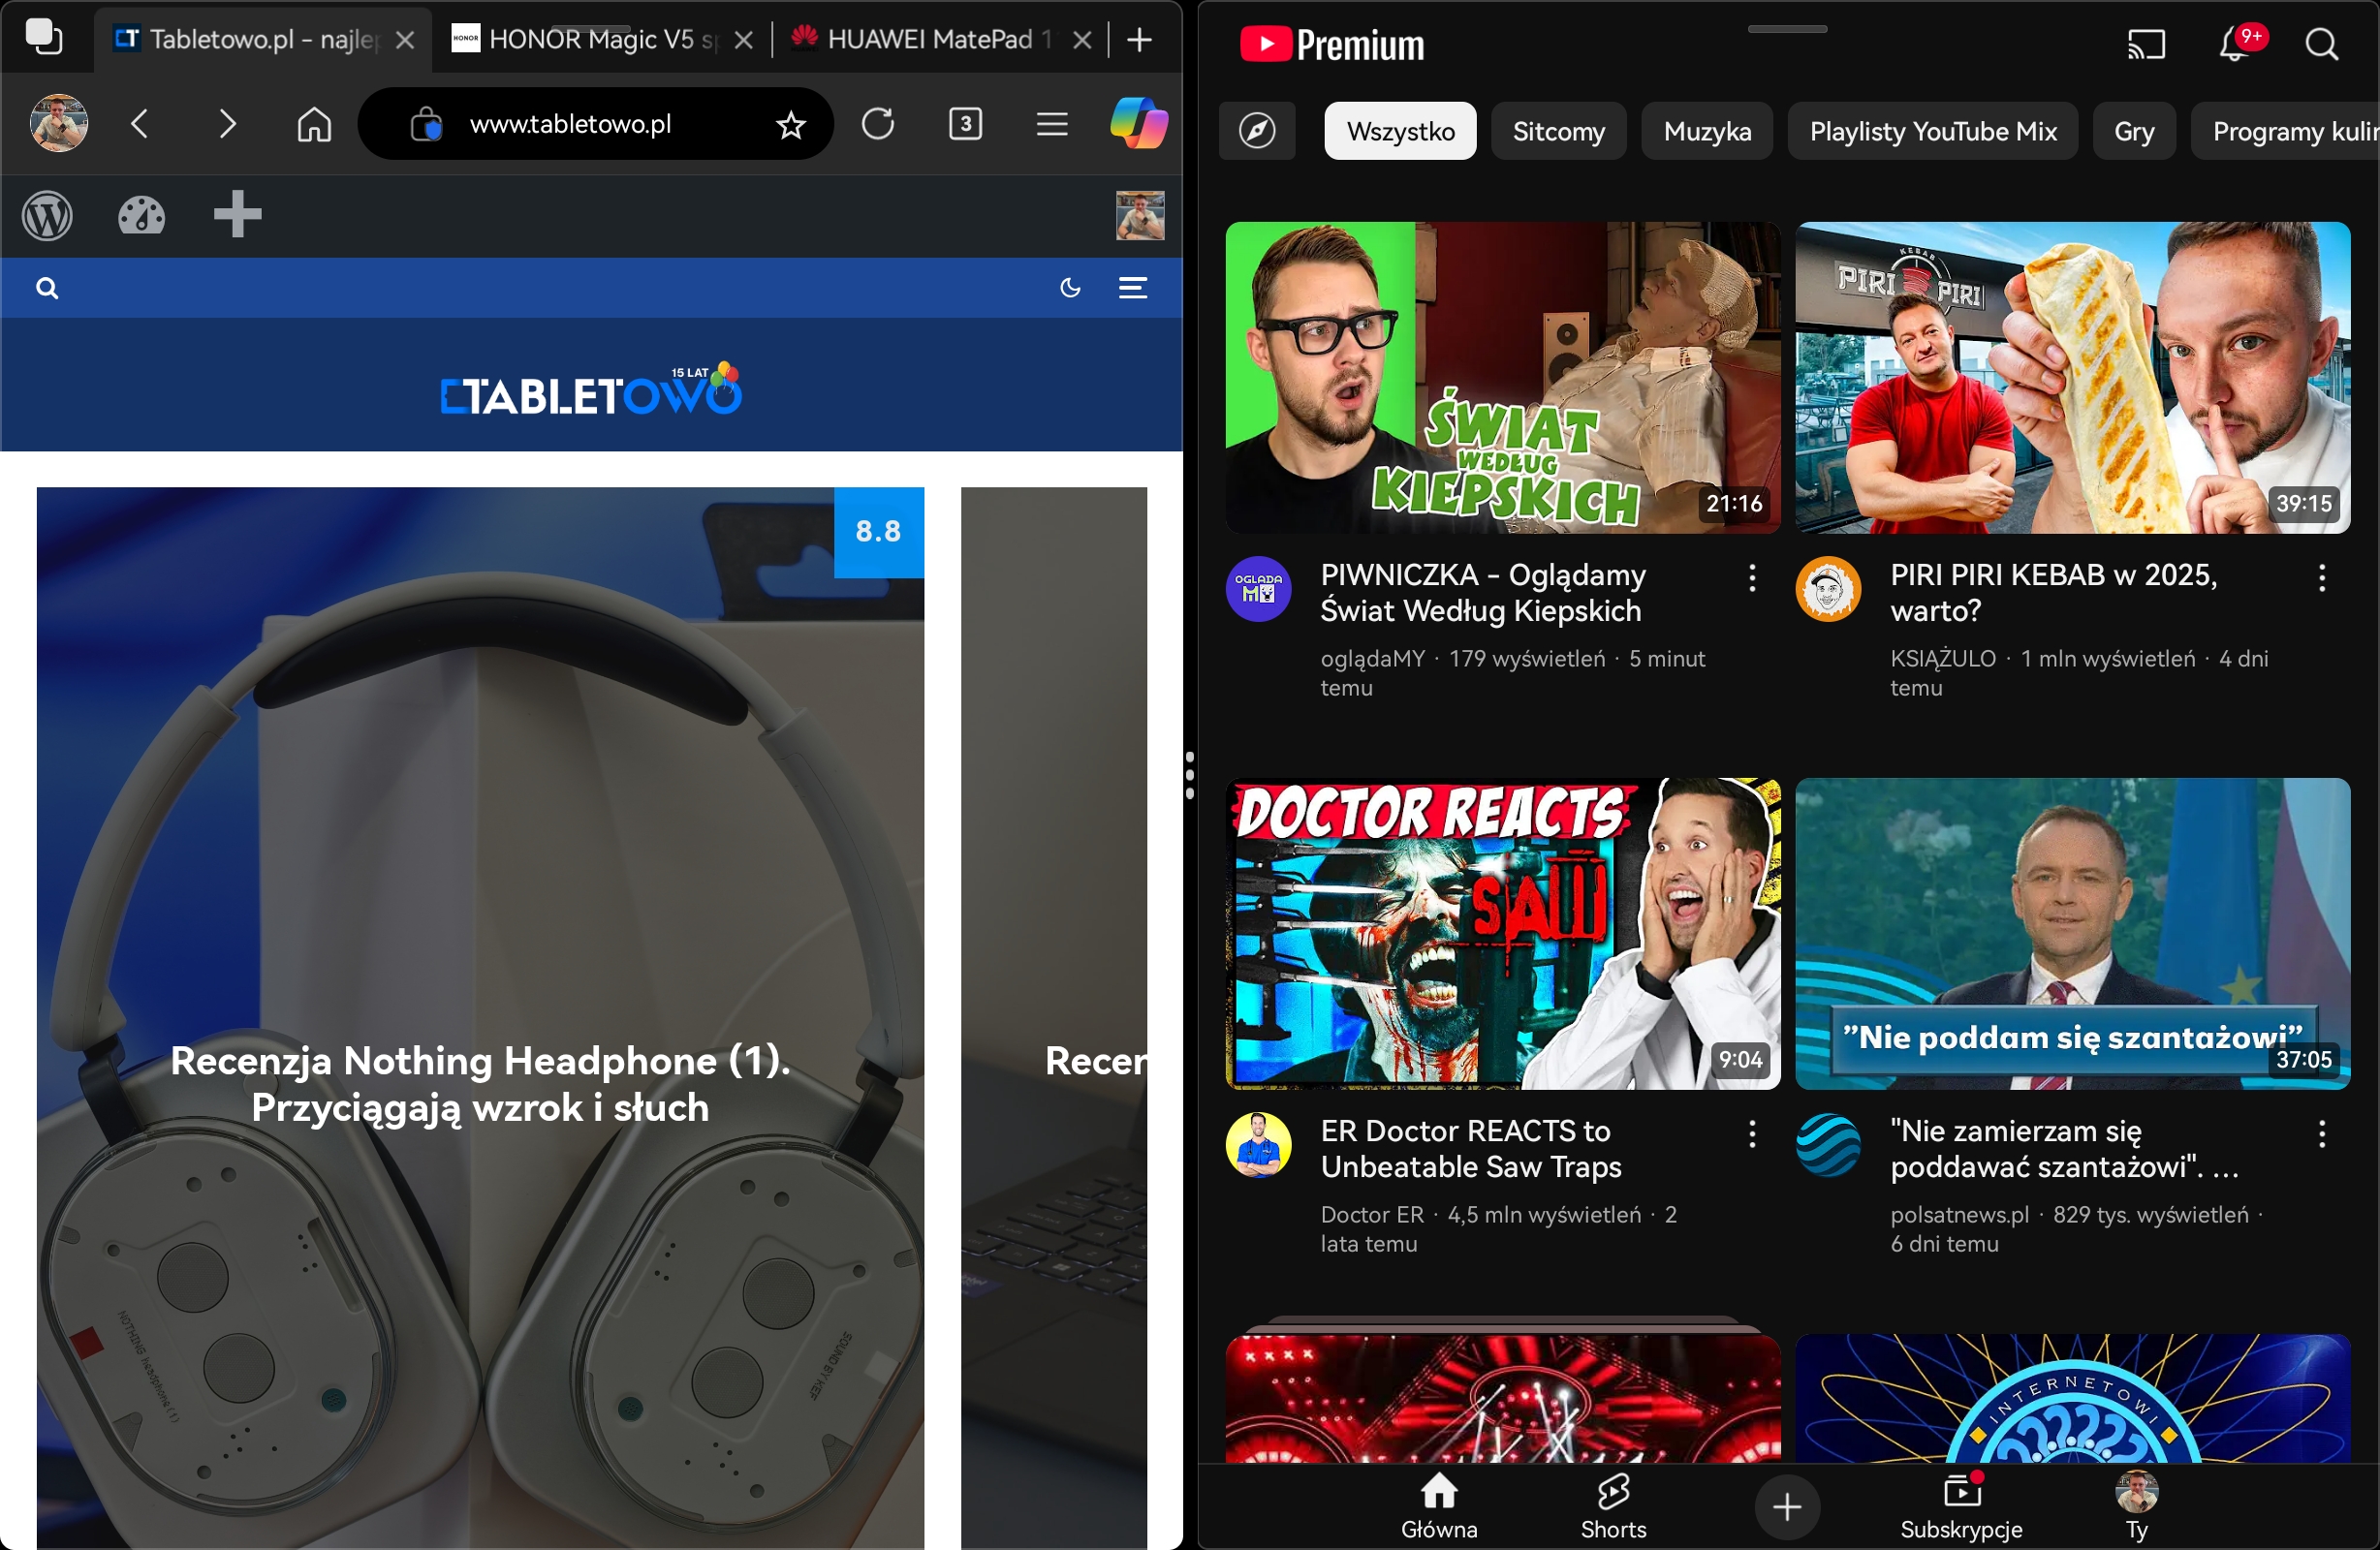This screenshot has height=1550, width=2380.
Task: Play the polsatnews.pl szantaż video thumbnail
Action: click(x=2072, y=934)
